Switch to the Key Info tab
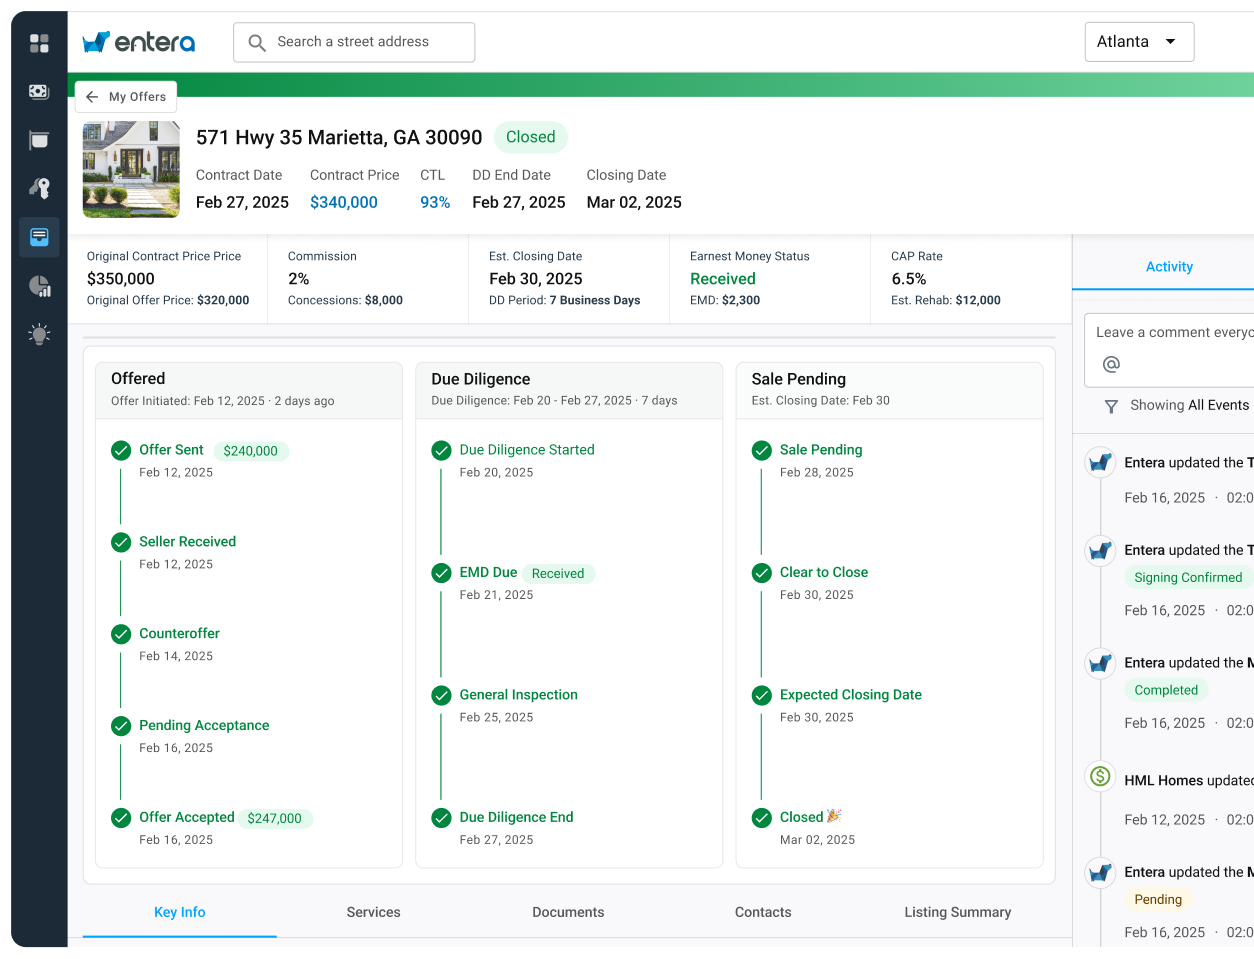 (180, 912)
